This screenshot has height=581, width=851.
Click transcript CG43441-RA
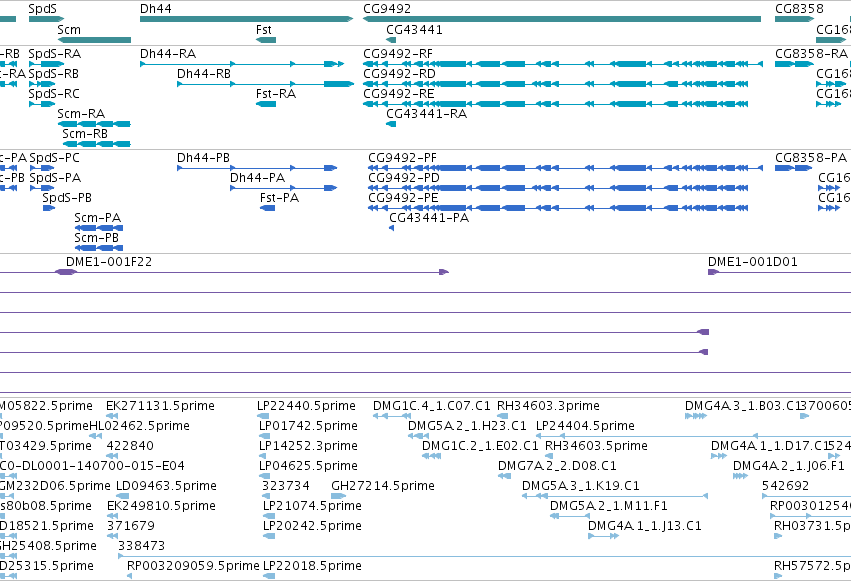[391, 124]
